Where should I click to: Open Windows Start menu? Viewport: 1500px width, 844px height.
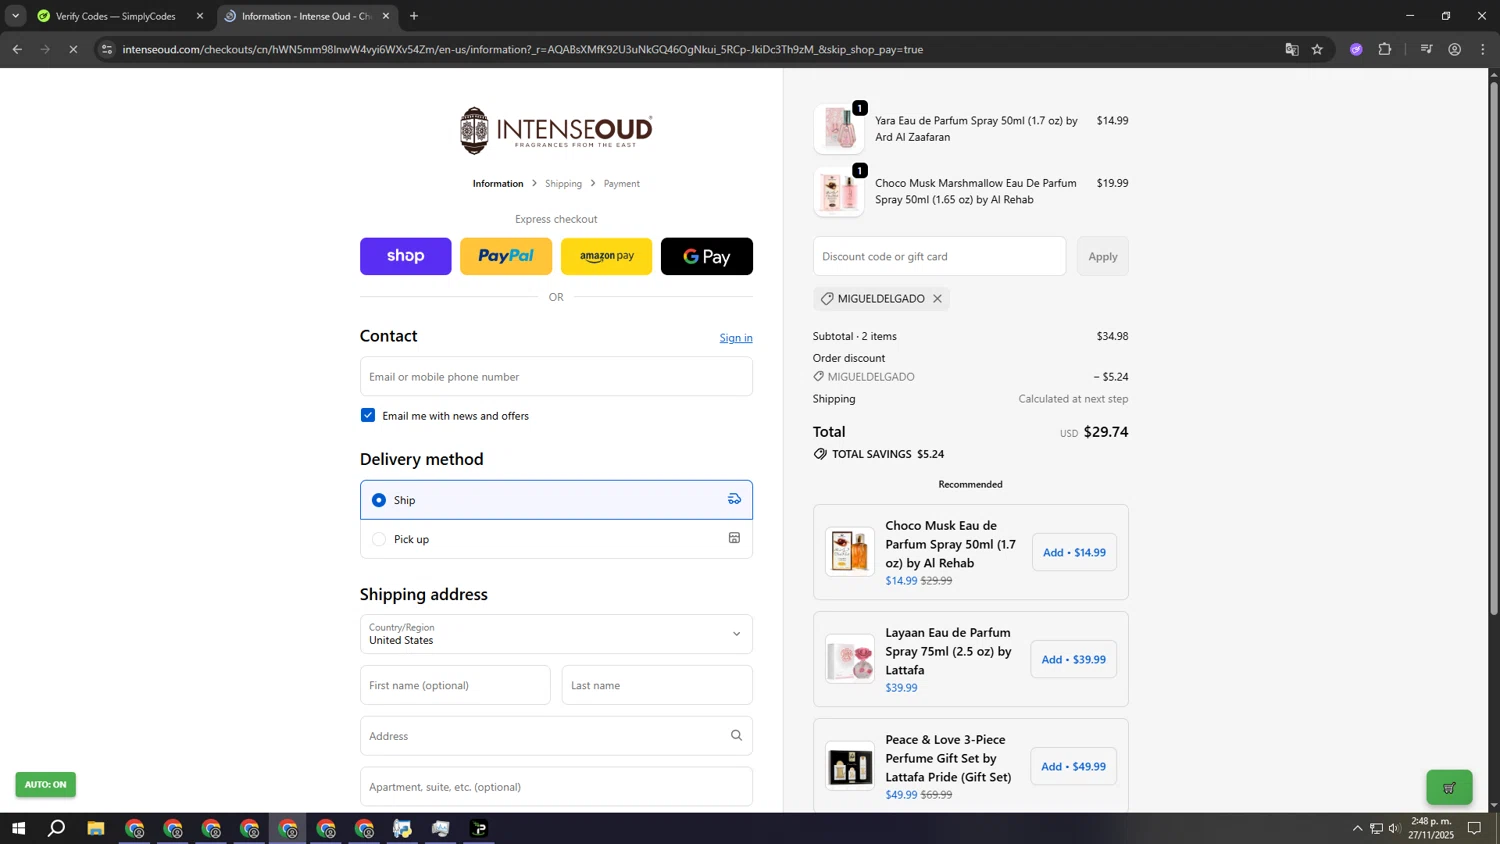click(x=17, y=829)
